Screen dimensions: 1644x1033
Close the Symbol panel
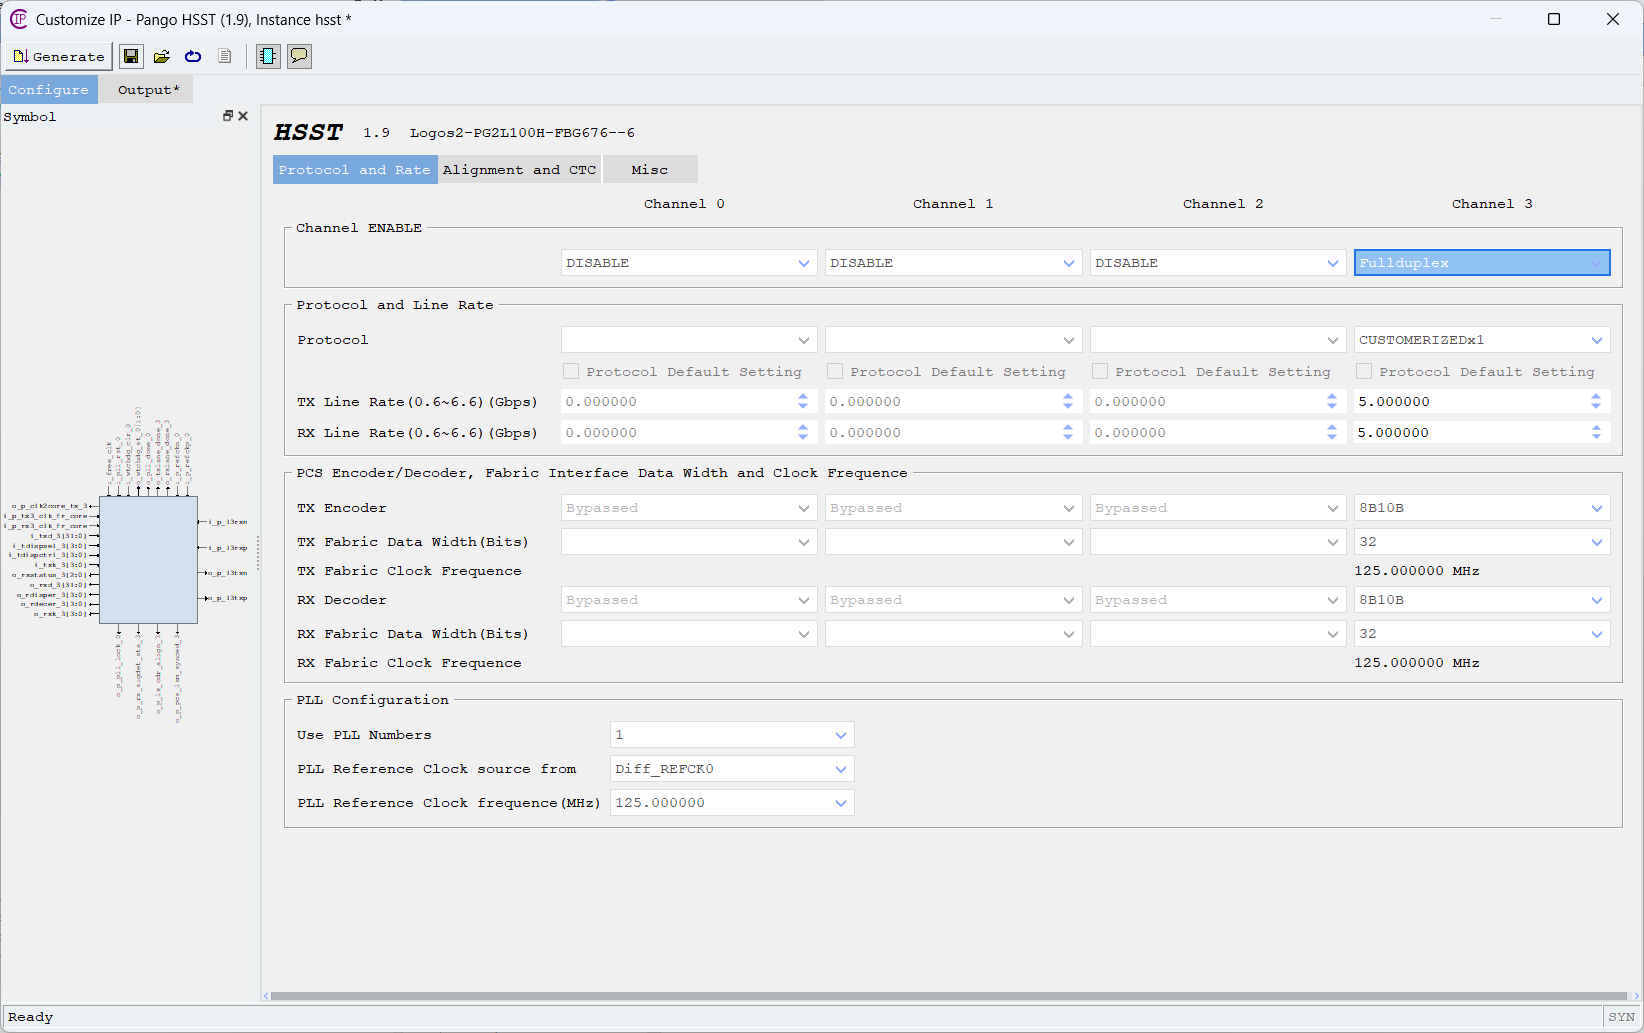(x=243, y=116)
